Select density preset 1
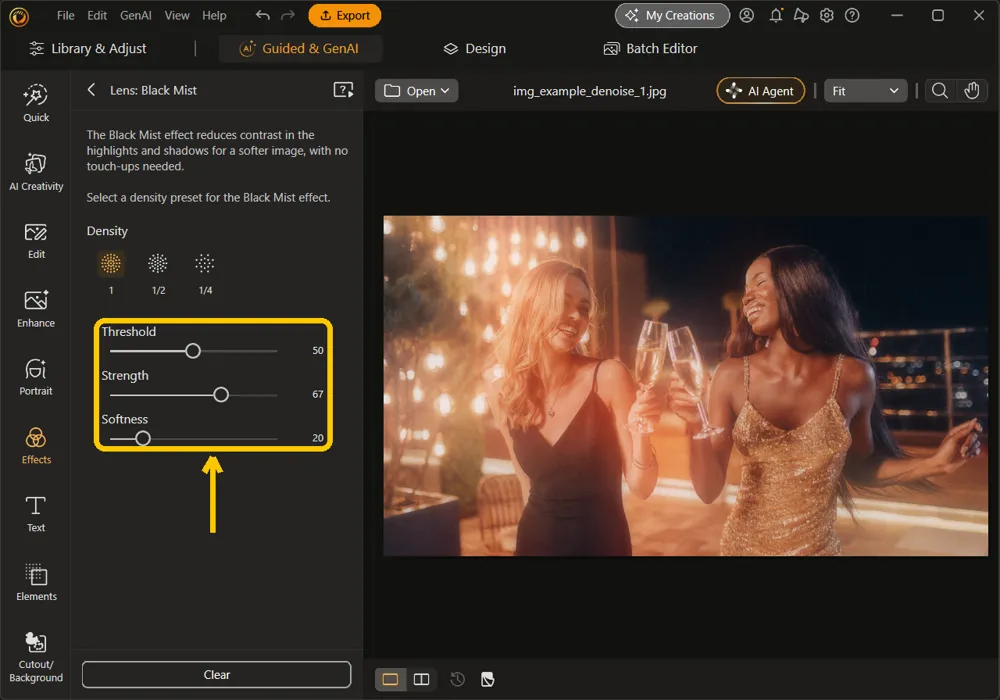 111,263
